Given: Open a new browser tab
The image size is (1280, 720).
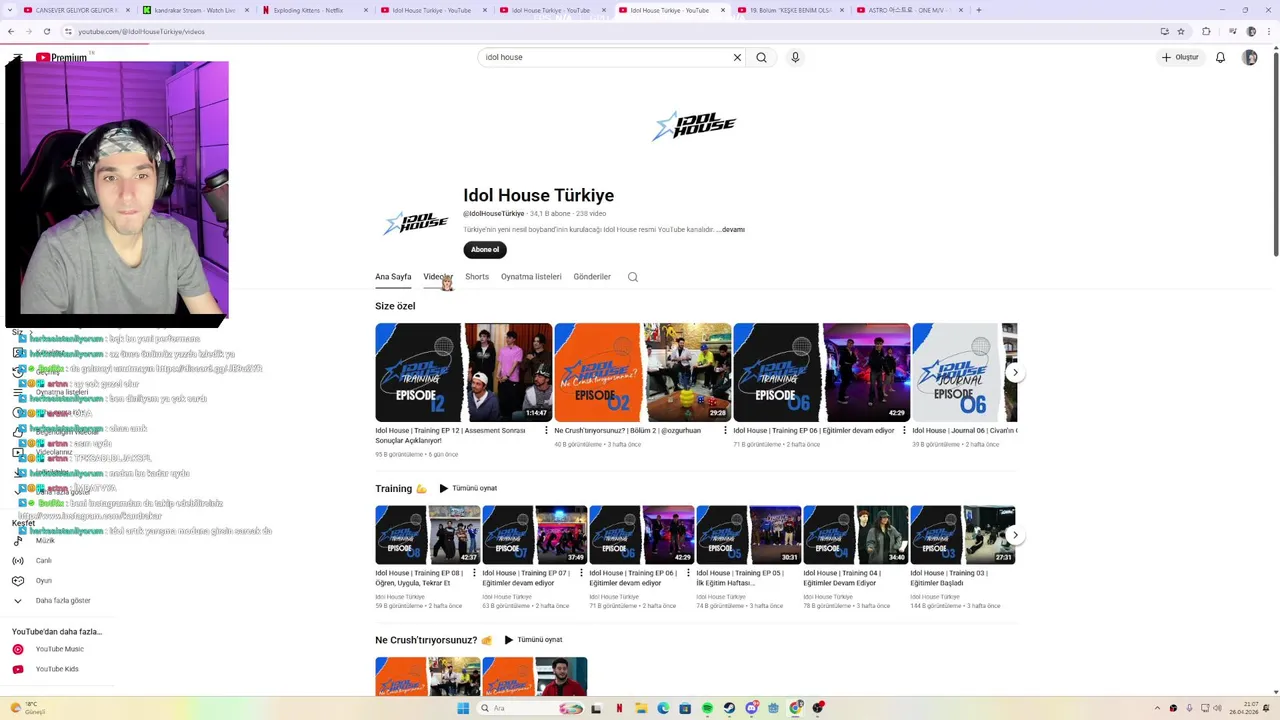Looking at the screenshot, I should click(978, 10).
